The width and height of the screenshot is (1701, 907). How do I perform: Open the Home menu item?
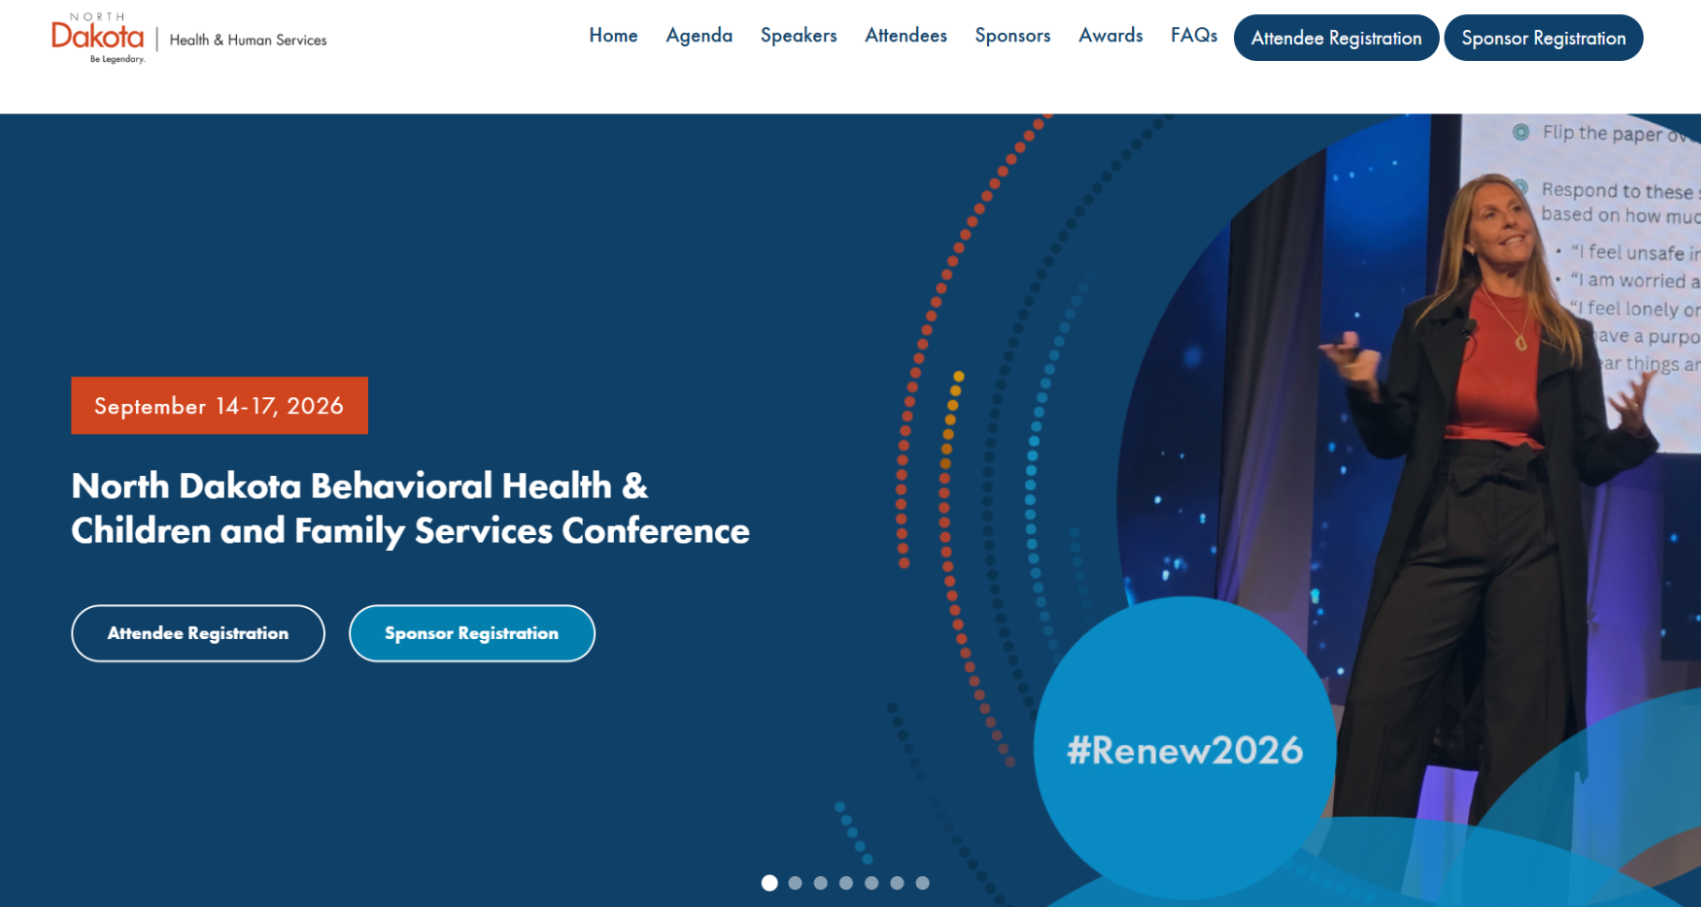click(x=613, y=36)
